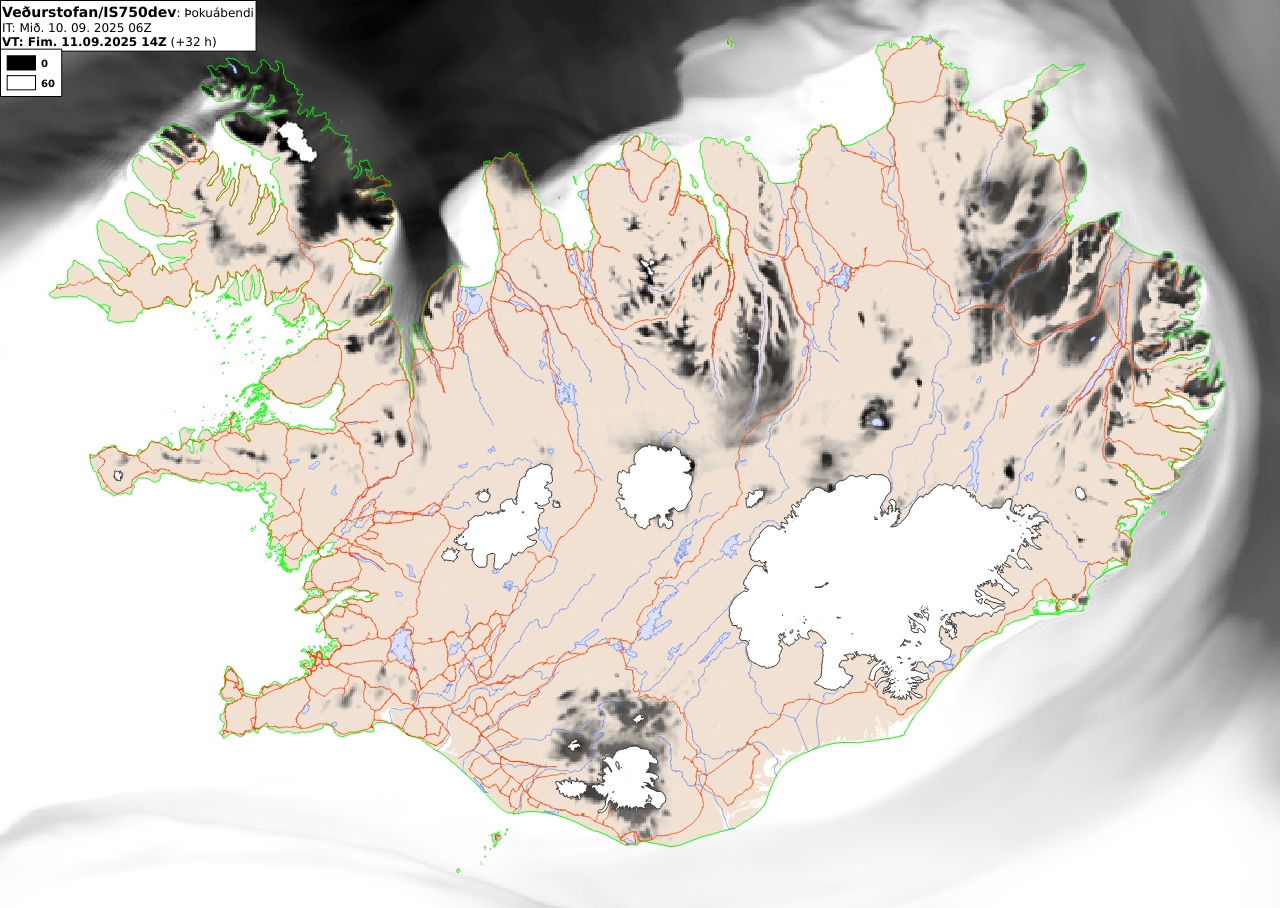Select the title text 'Veðurstofan/IS750dev'
This screenshot has width=1280, height=908.
pyautogui.click(x=89, y=12)
